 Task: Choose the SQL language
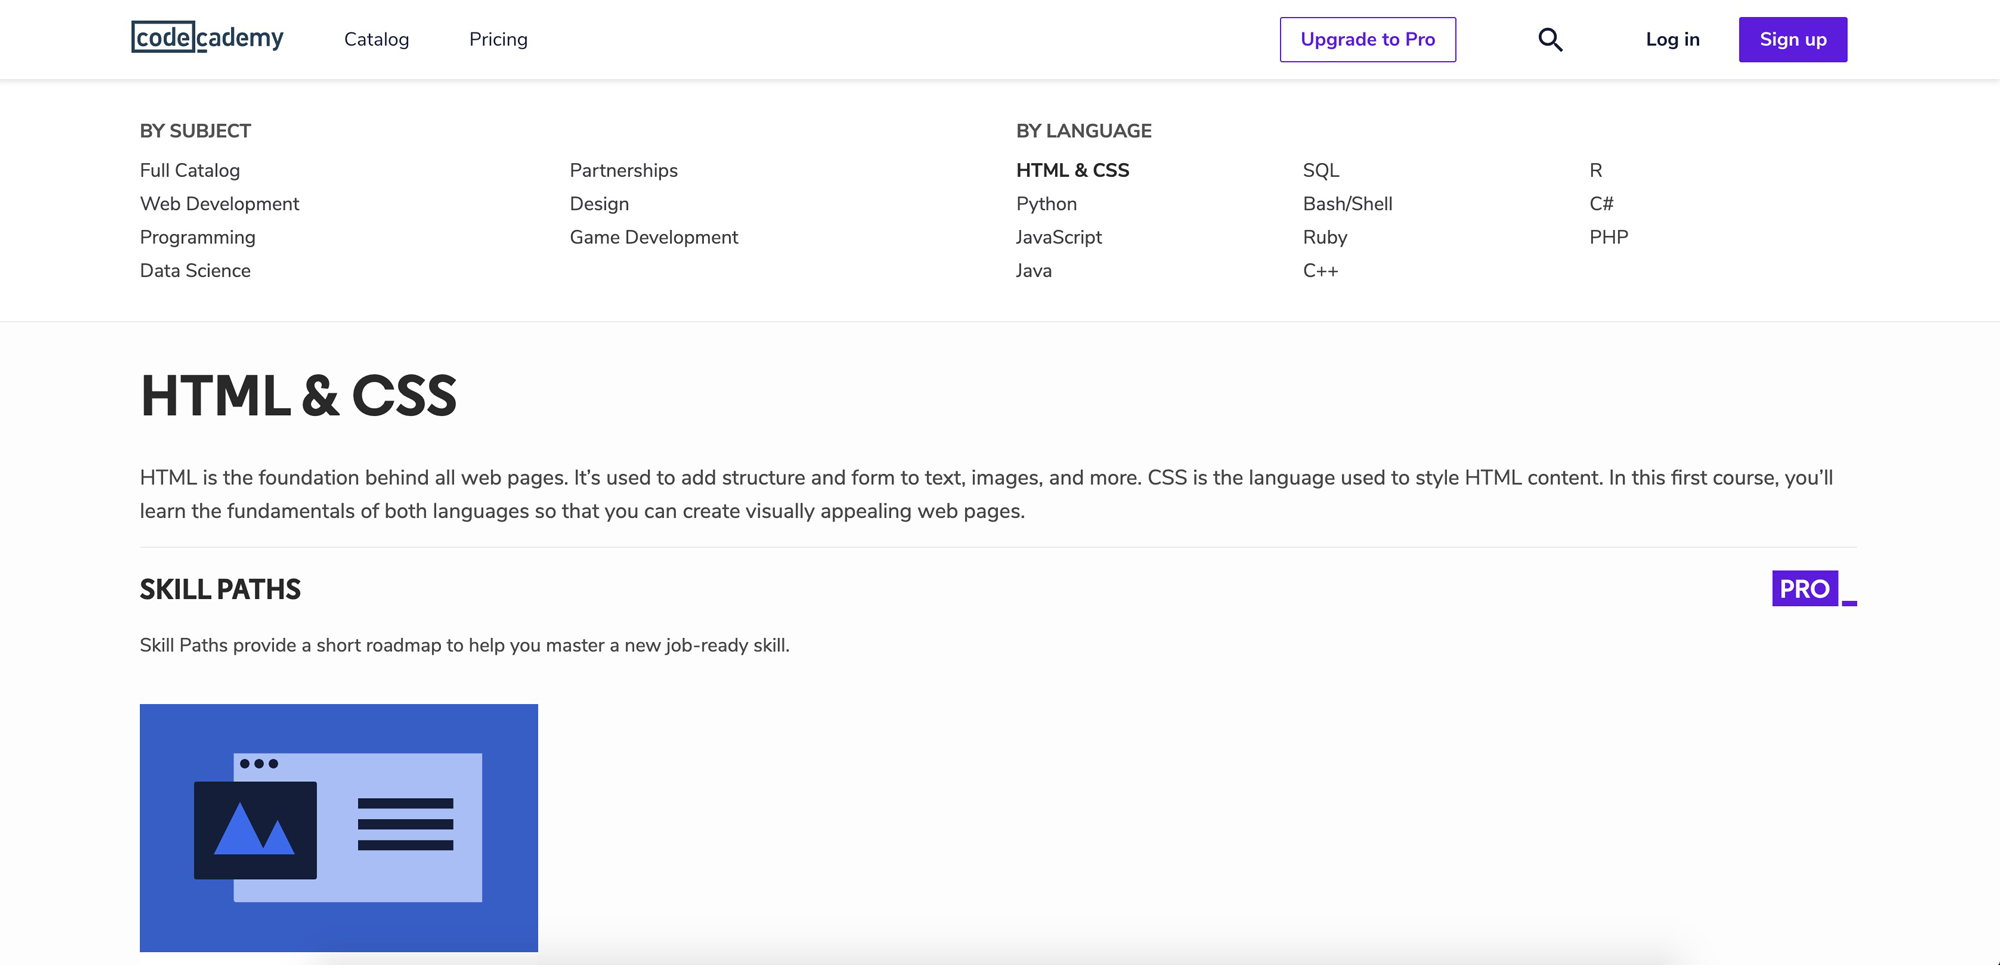pos(1321,171)
